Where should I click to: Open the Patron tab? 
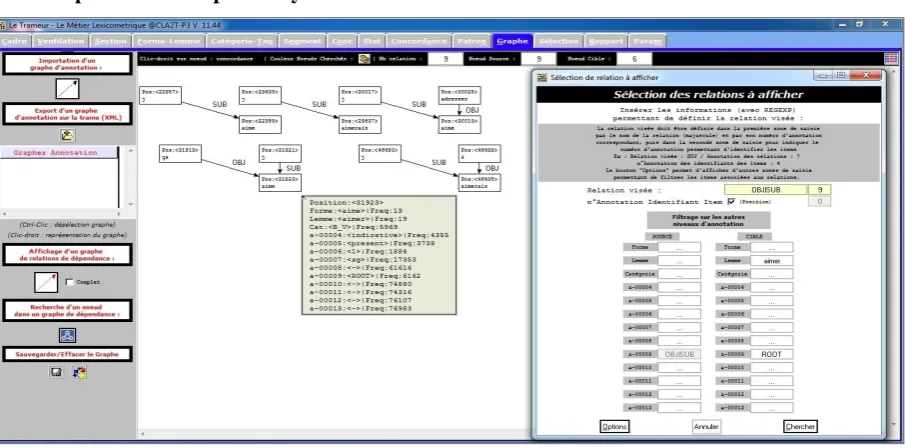point(472,41)
